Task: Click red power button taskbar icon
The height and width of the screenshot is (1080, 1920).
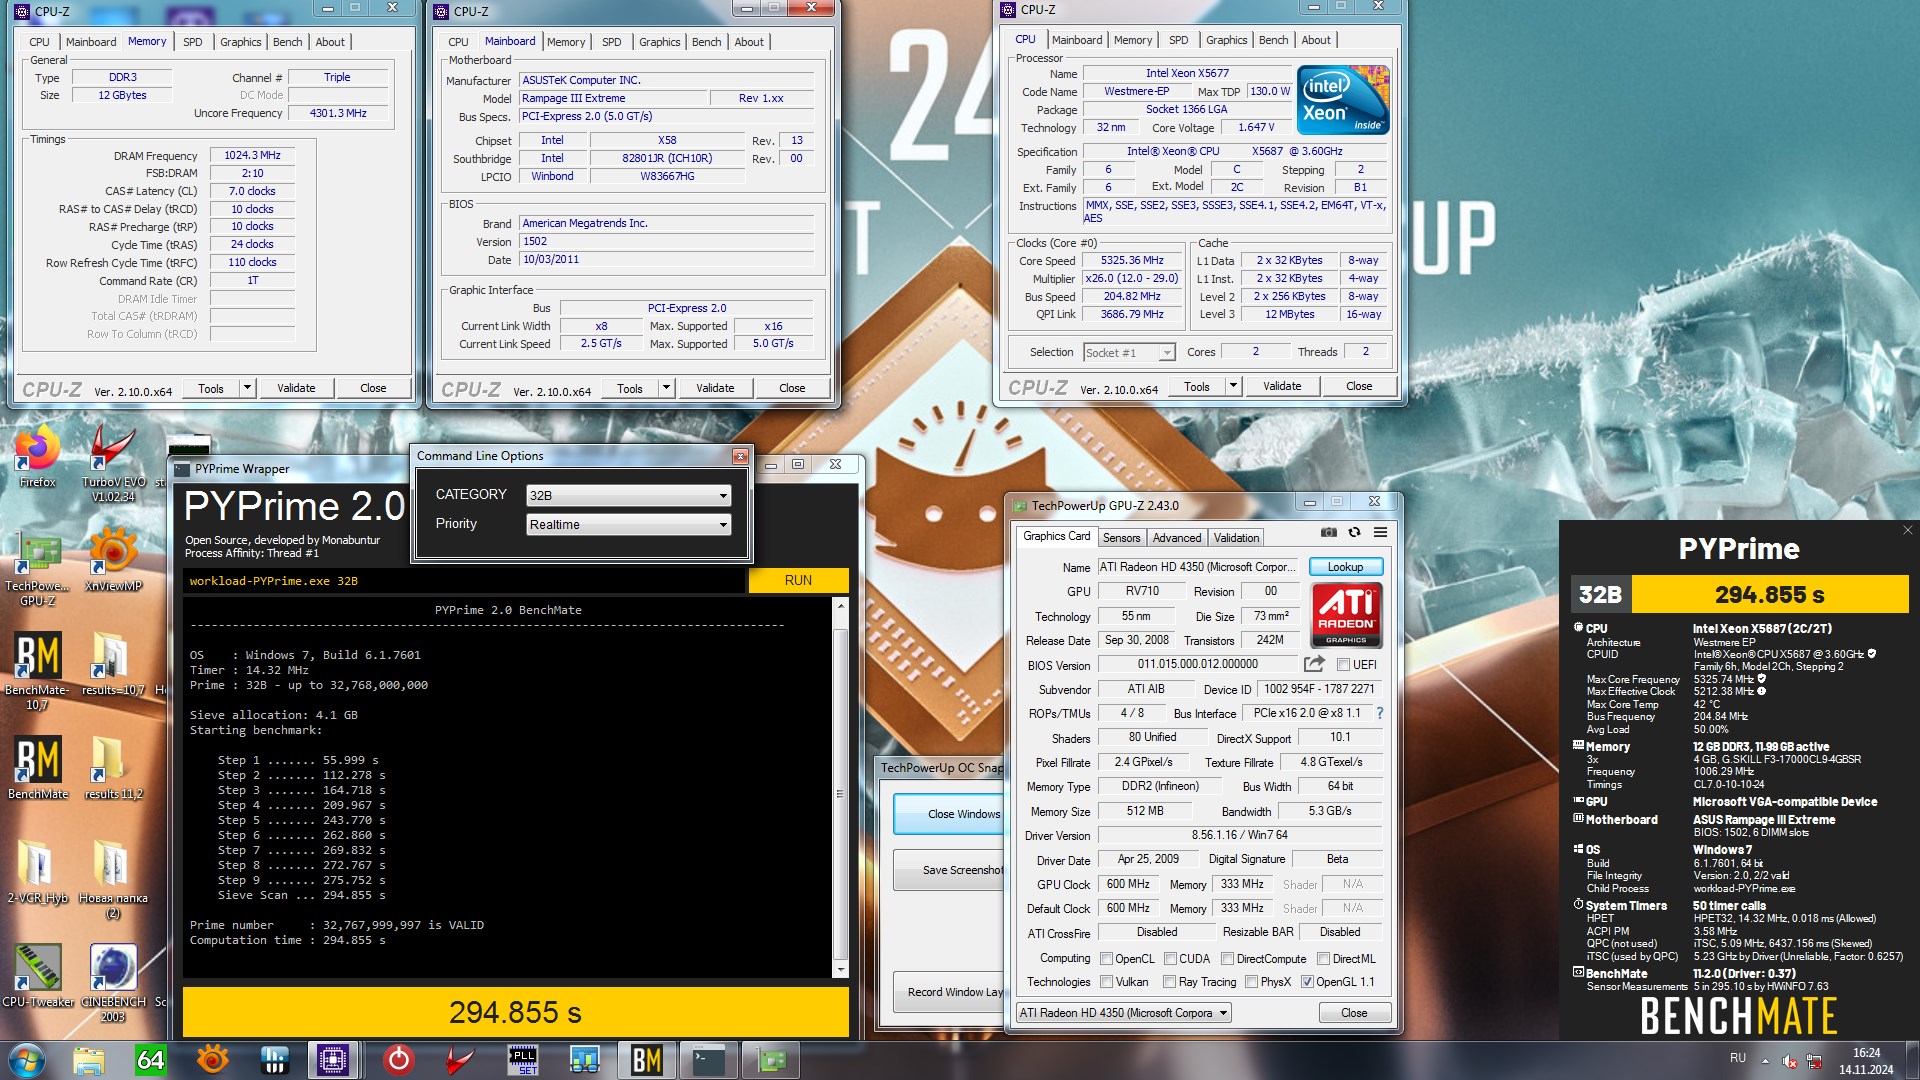Action: [398, 1059]
